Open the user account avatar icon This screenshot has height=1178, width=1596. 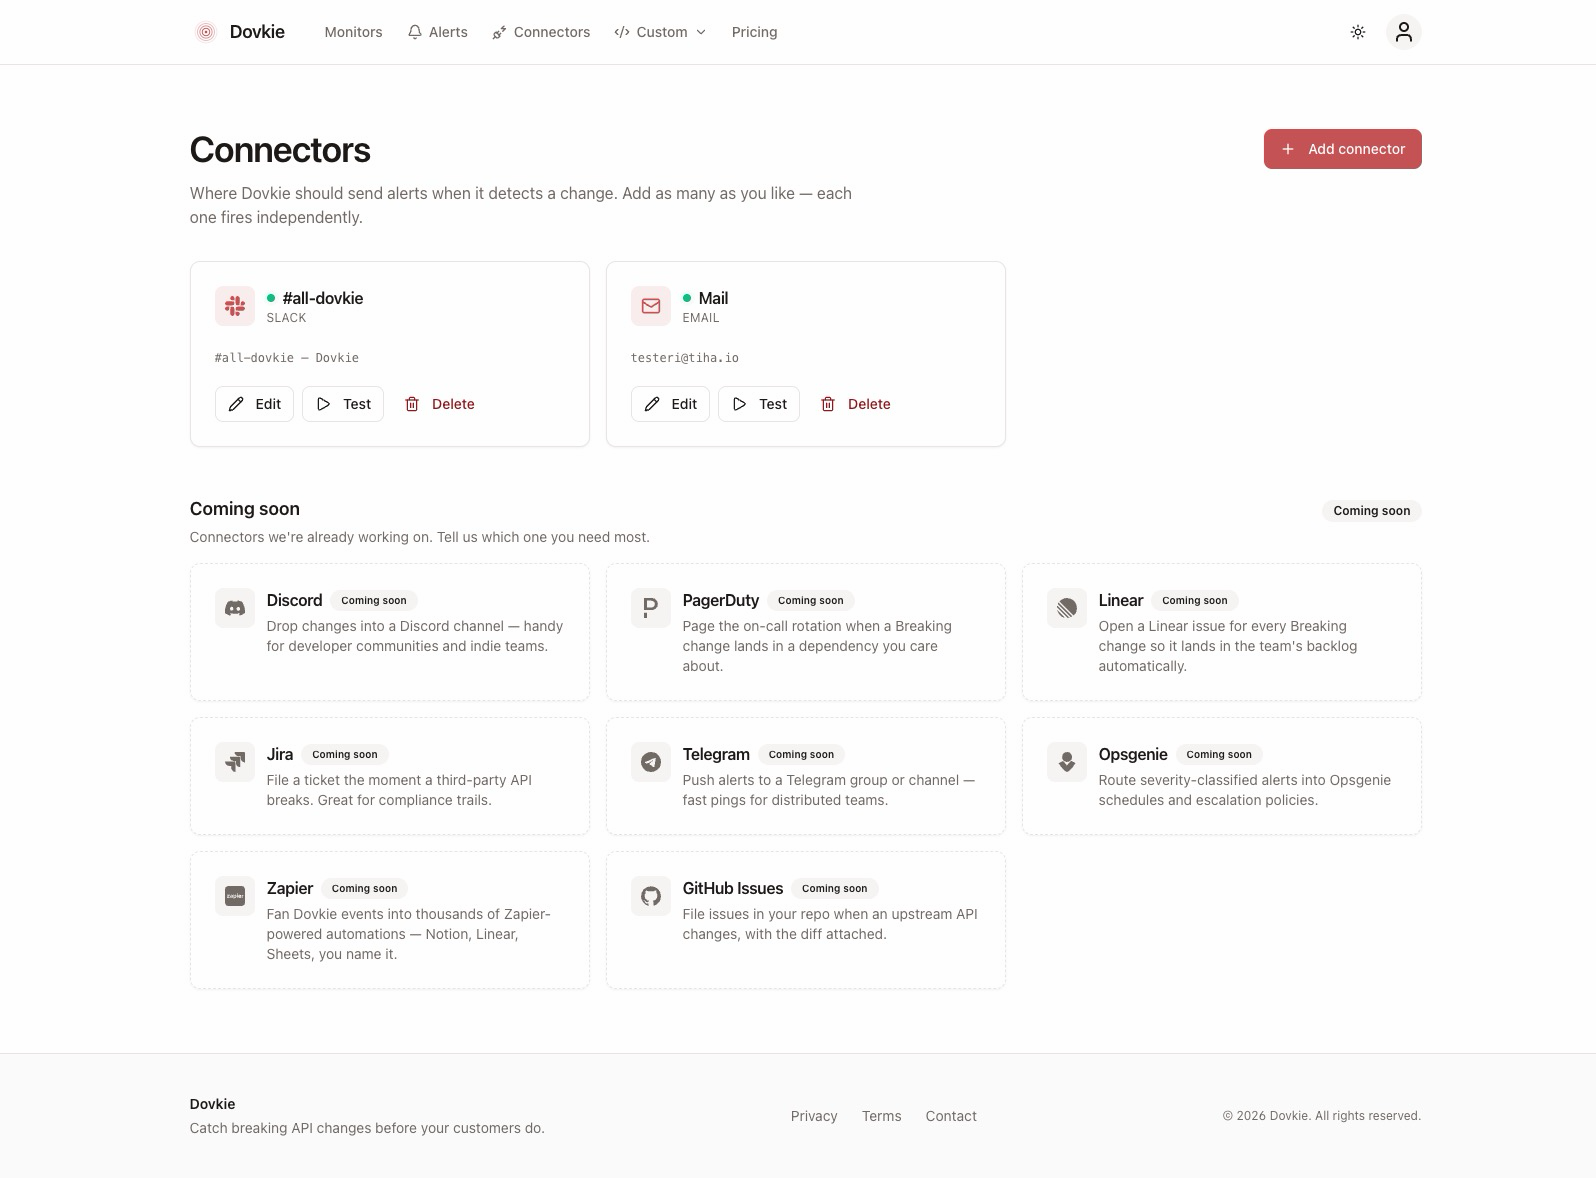coord(1403,32)
